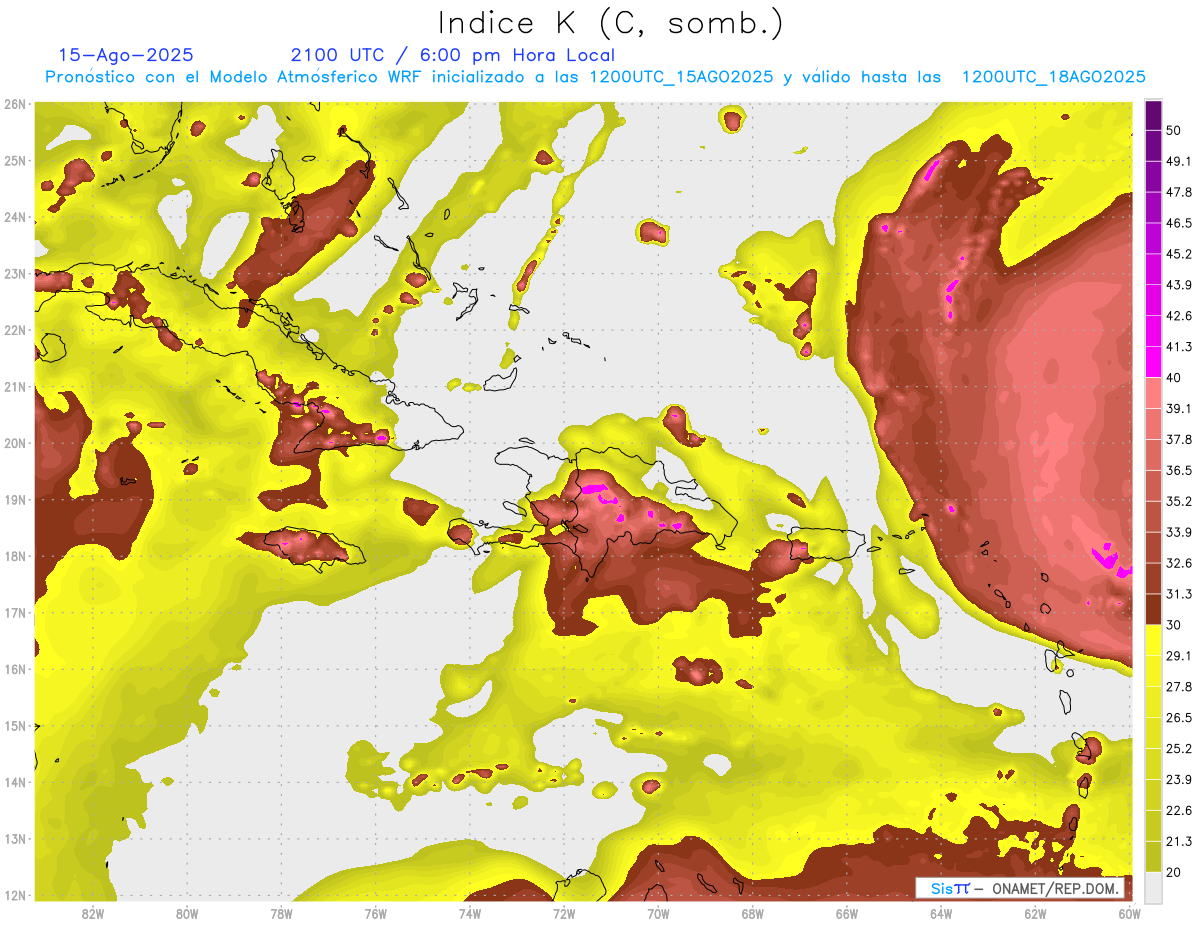Viewport: 1200px width, 927px height.
Task: Click the colorbar value 39.1
Action: coord(1178,408)
